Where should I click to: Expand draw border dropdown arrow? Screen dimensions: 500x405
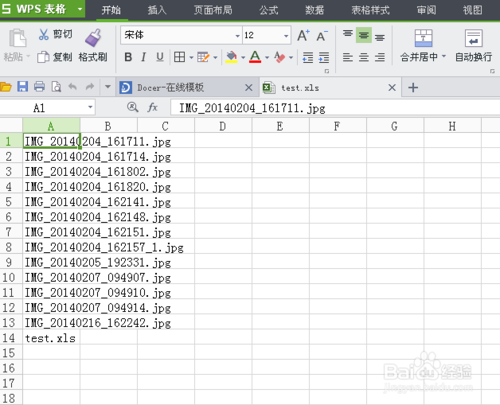[x=215, y=58]
